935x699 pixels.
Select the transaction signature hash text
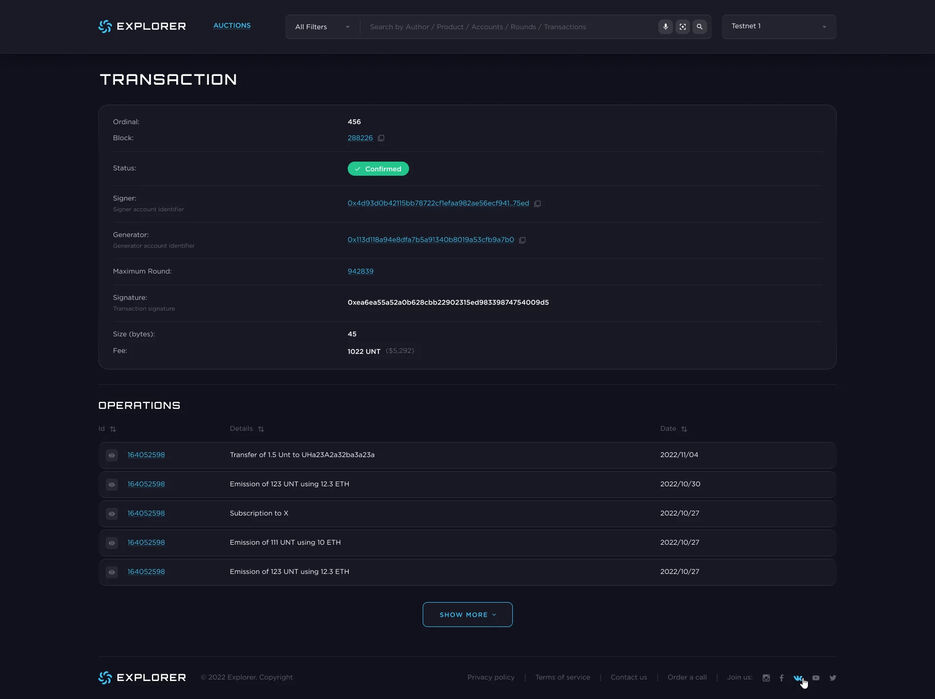tap(448, 302)
